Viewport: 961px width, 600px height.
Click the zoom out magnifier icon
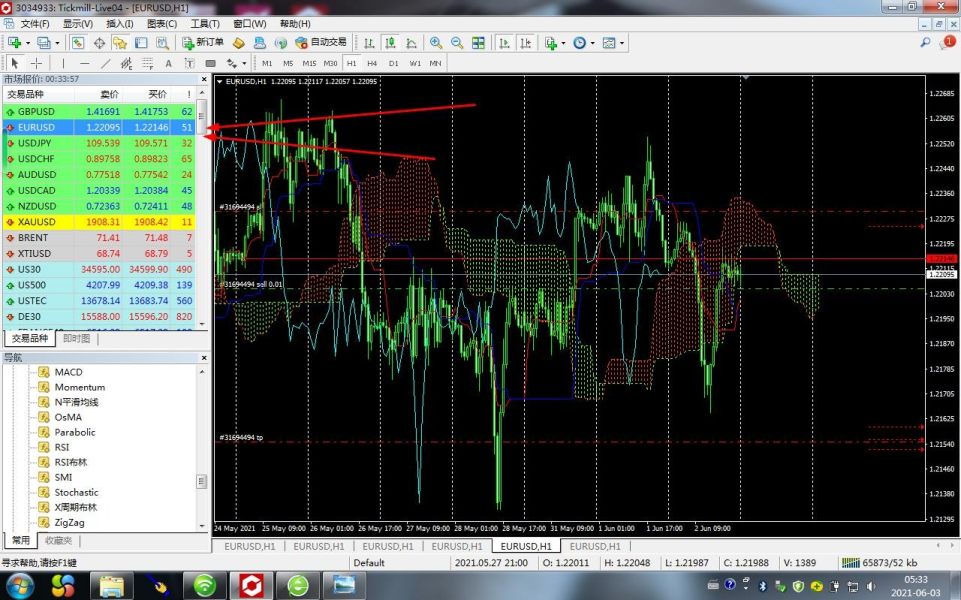click(x=457, y=43)
